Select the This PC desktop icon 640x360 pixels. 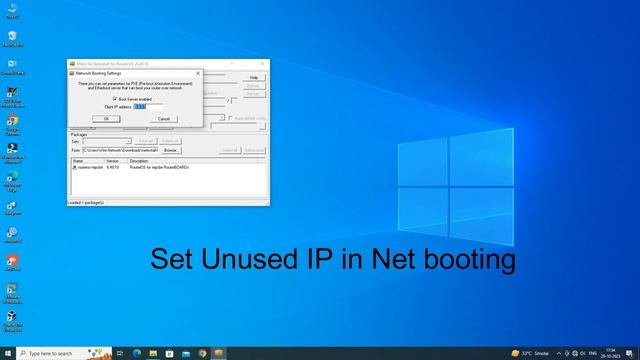pyautogui.click(x=12, y=11)
